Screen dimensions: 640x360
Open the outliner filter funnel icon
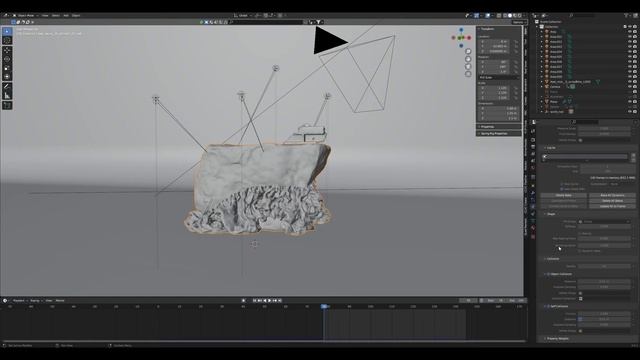coord(627,16)
